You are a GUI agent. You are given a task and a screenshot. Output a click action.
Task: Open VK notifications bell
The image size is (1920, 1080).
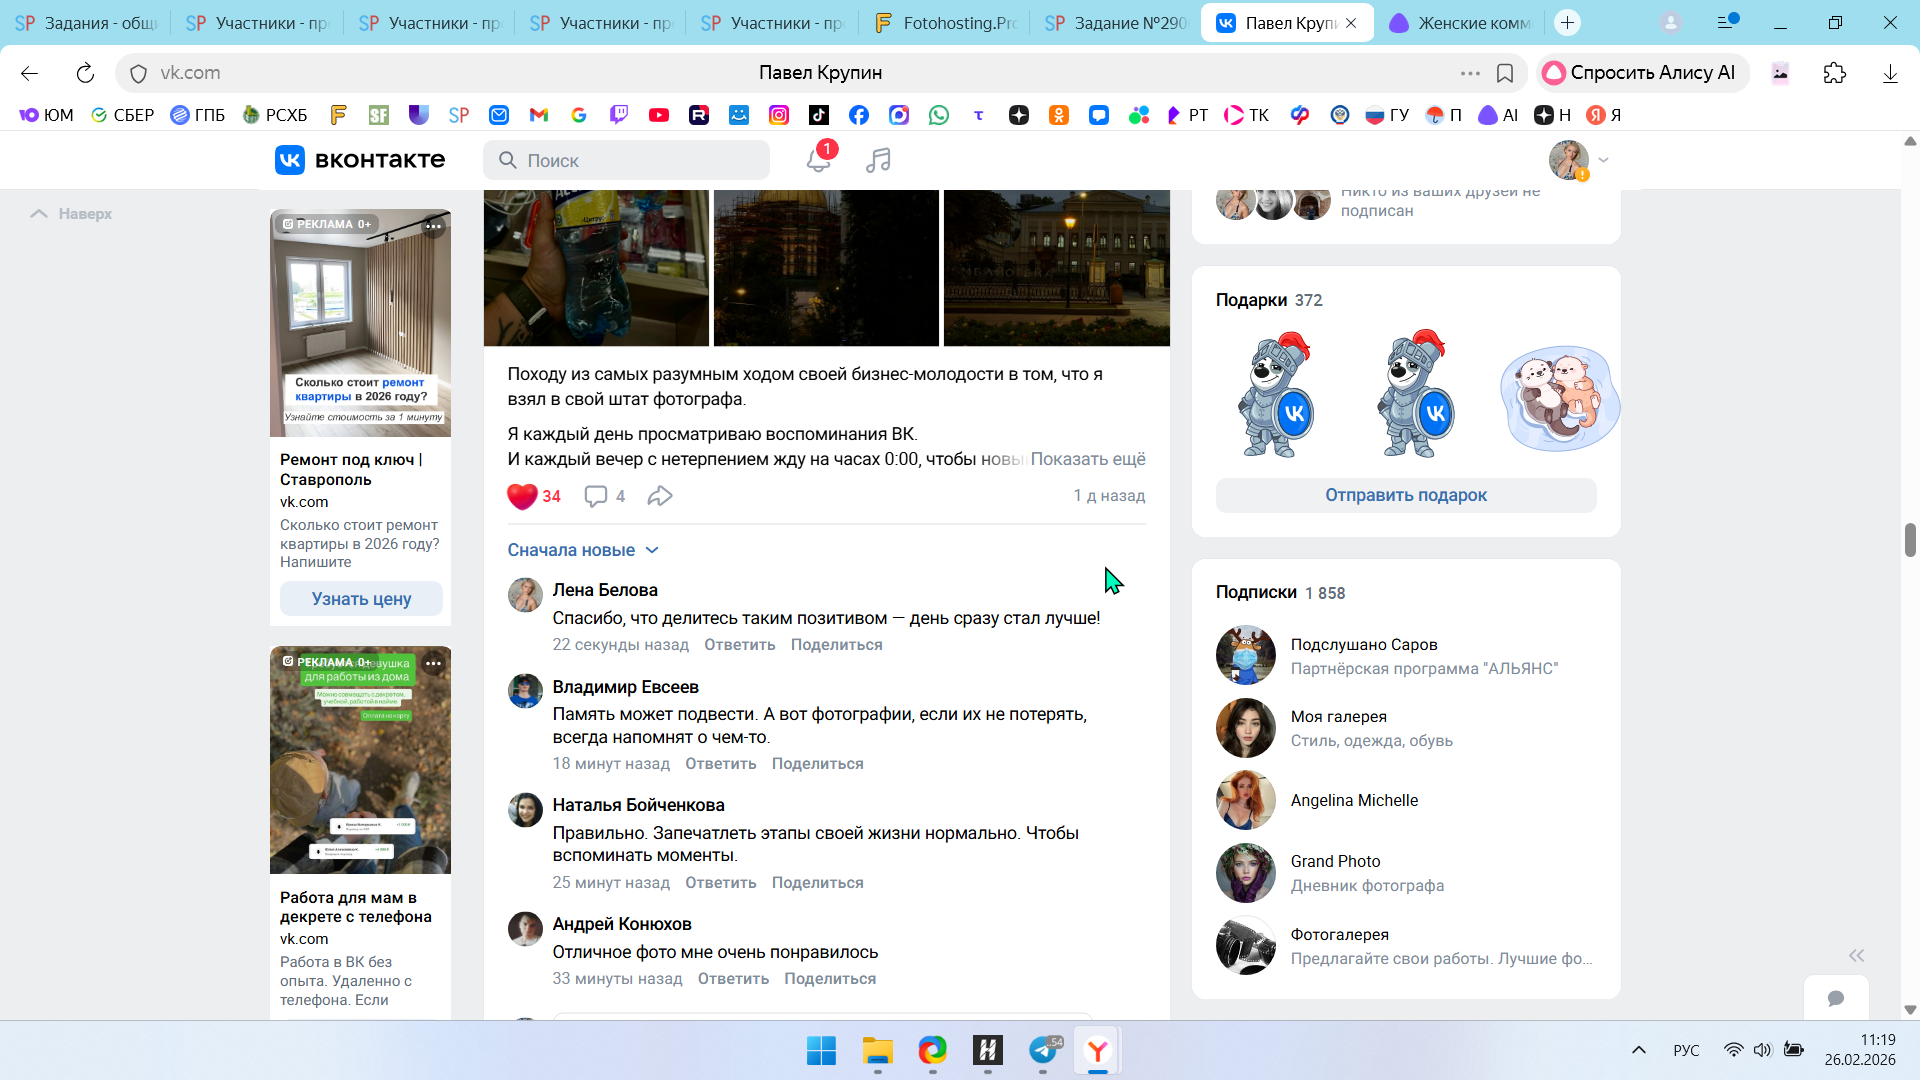(818, 160)
